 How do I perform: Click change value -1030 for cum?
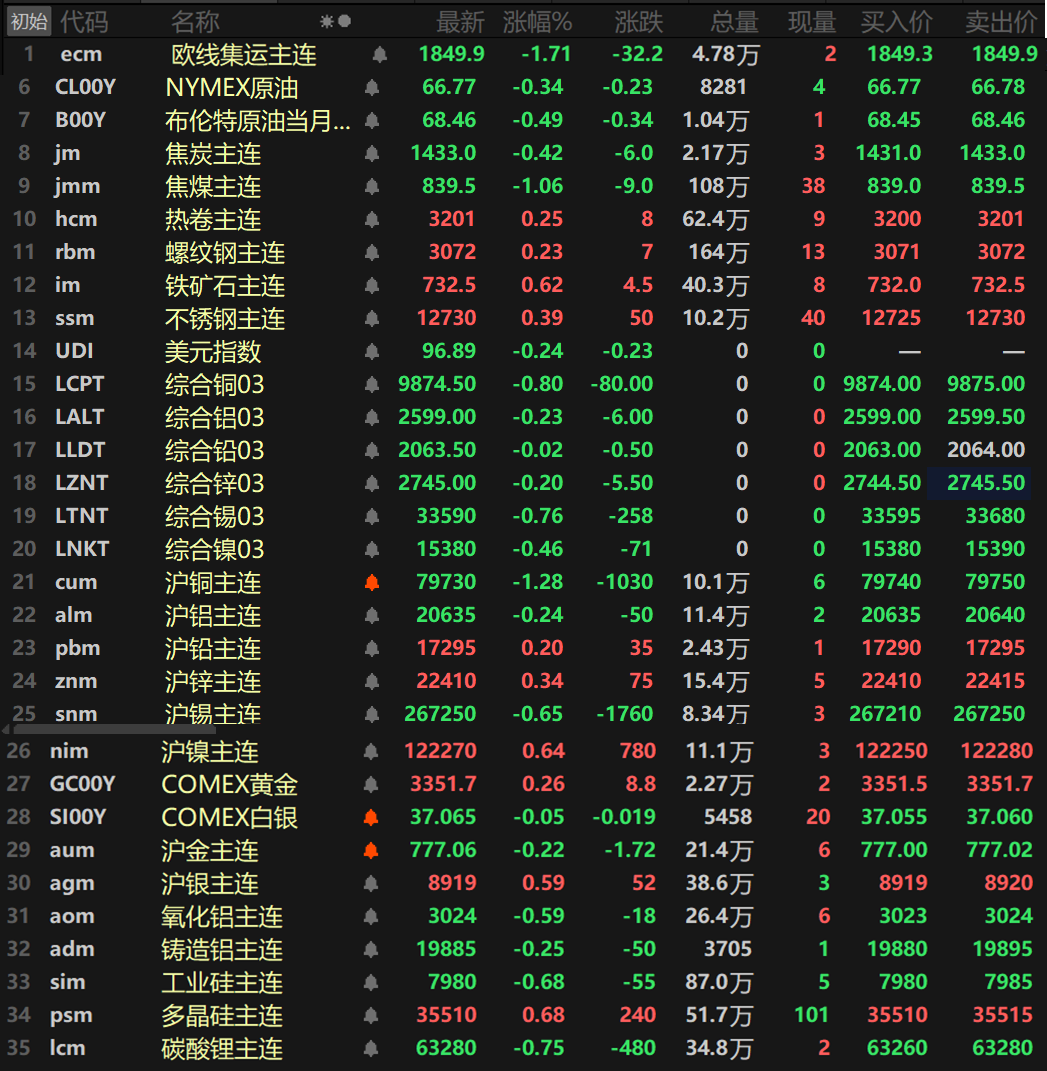click(x=625, y=582)
